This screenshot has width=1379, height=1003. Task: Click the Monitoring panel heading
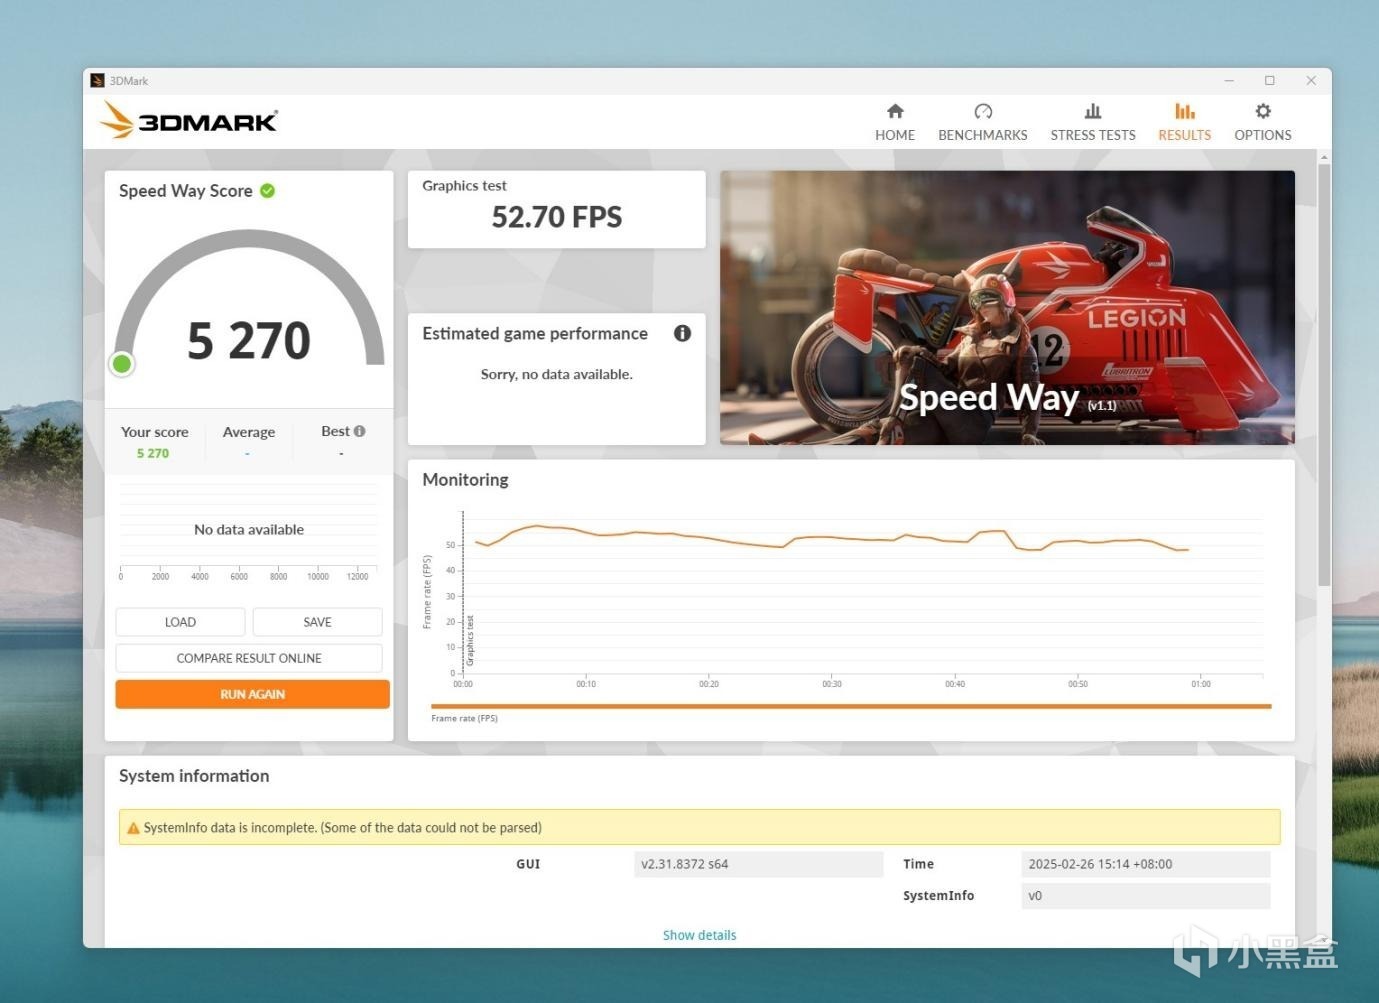coord(465,480)
